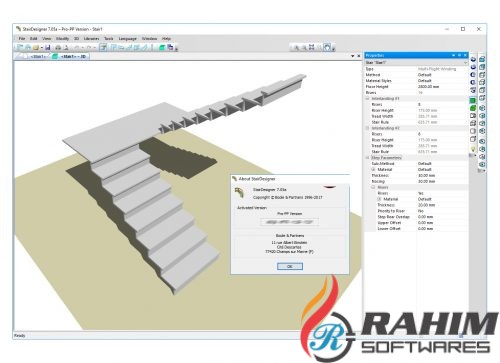
Task: Click the StairDesigner icon in About dialog
Action: 239,193
